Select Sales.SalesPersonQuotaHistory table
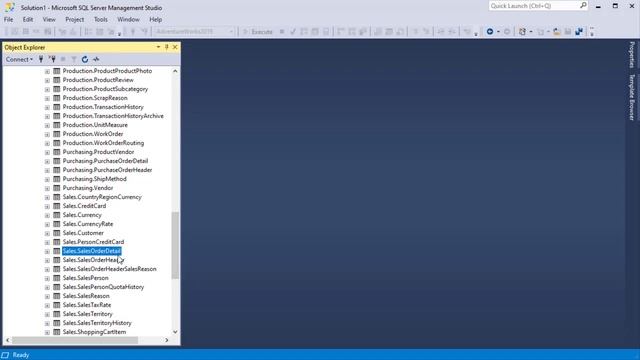Image resolution: width=640 pixels, height=360 pixels. 103,287
